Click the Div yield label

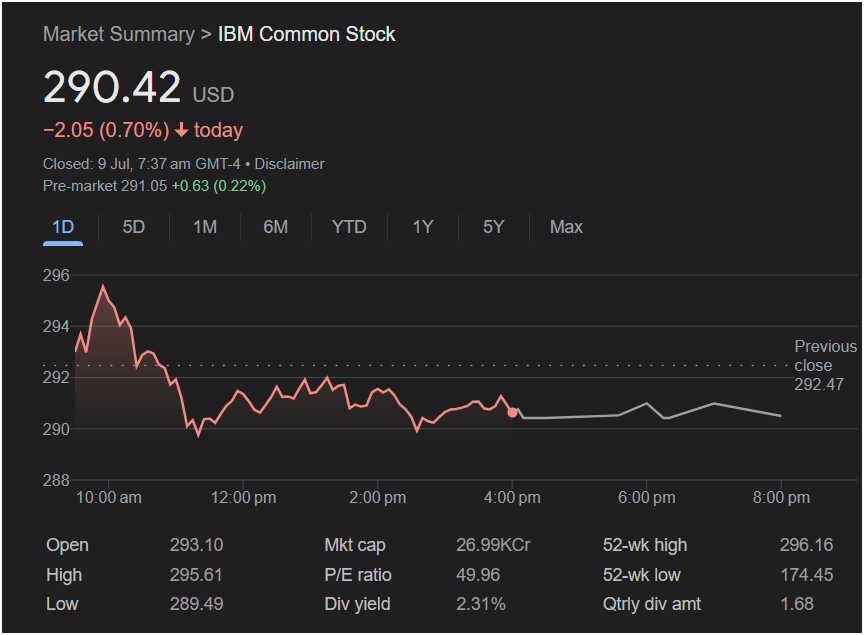coord(358,604)
